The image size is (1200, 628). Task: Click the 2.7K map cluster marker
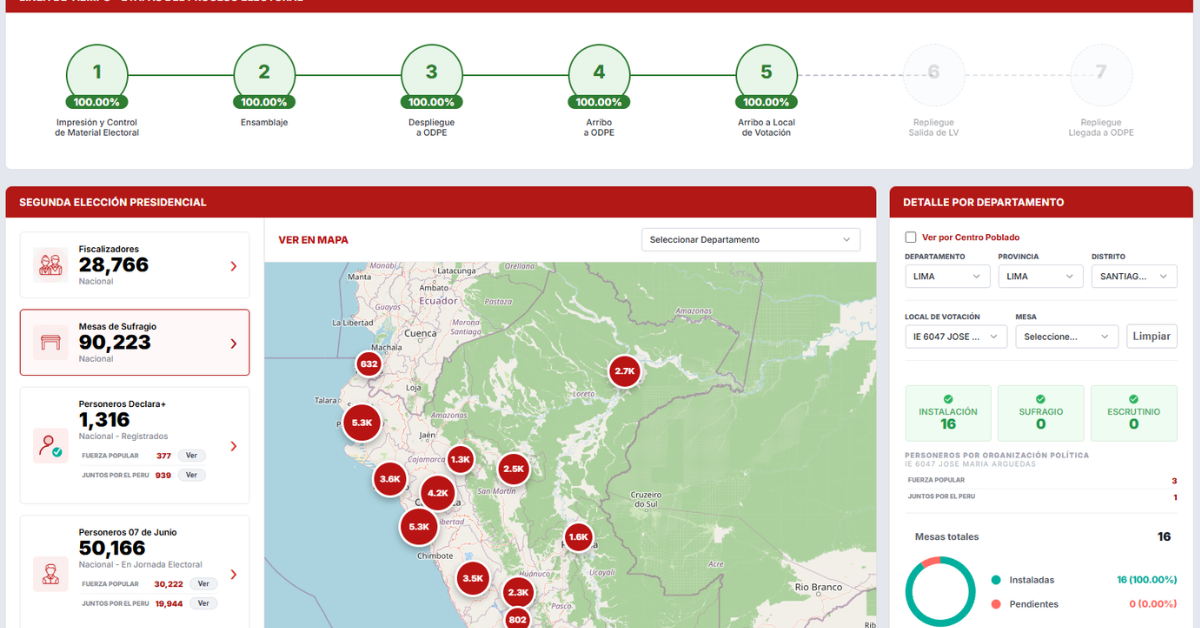point(625,371)
